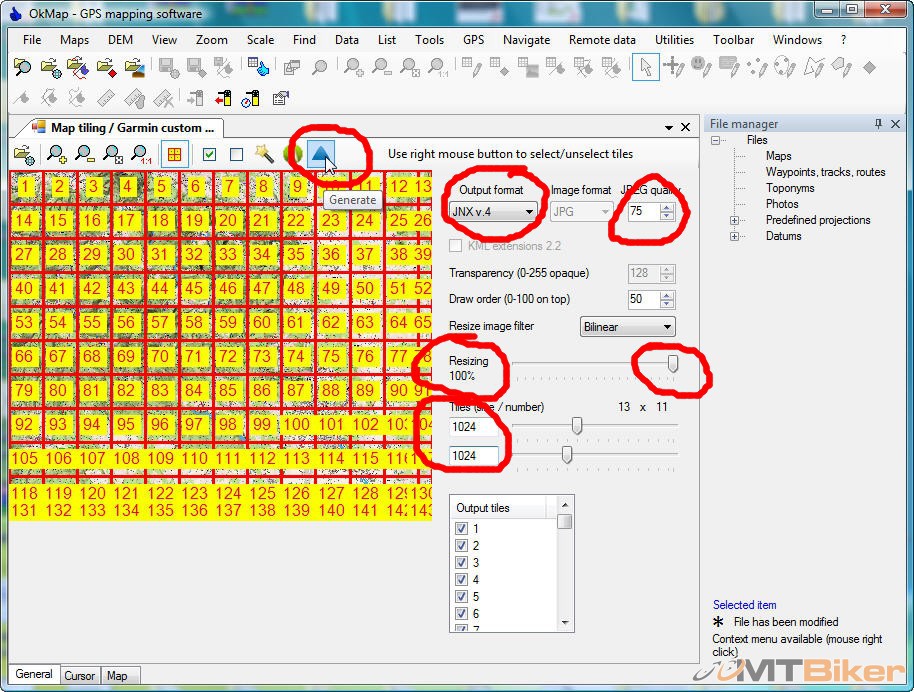Switch to the Cursor tab
Image resolution: width=914 pixels, height=692 pixels.
[x=80, y=676]
